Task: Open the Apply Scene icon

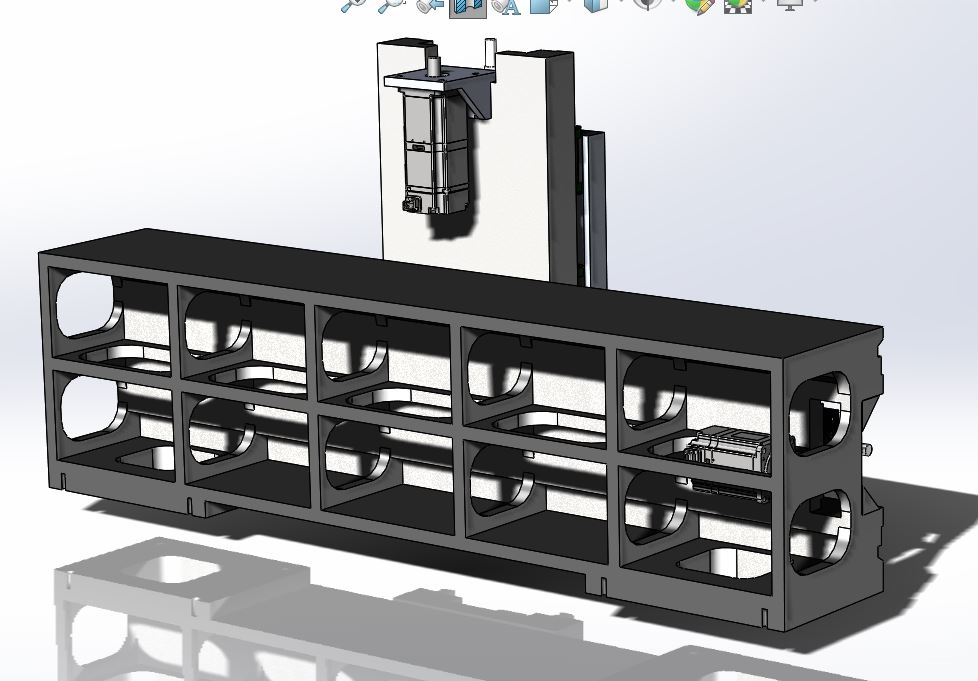Action: coord(737,6)
